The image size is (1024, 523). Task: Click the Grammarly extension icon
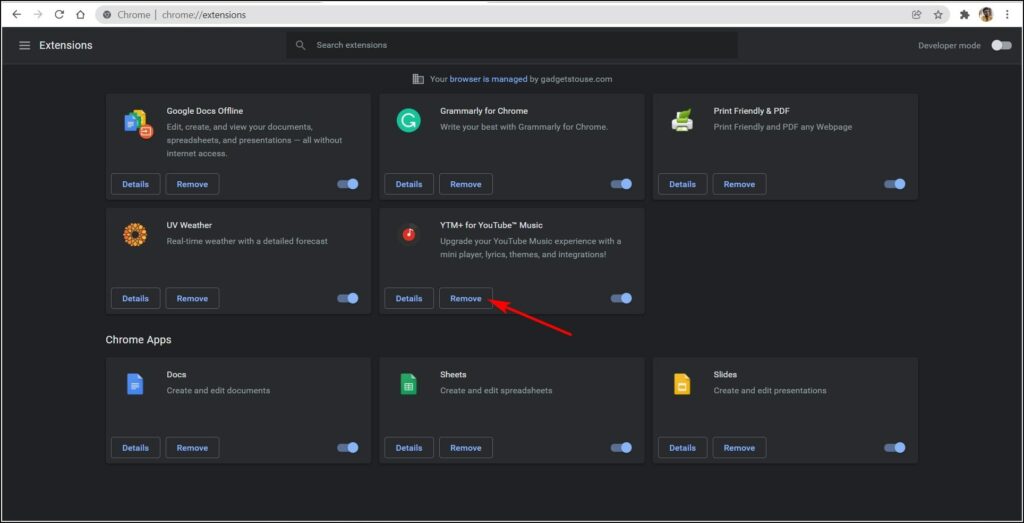coord(409,121)
